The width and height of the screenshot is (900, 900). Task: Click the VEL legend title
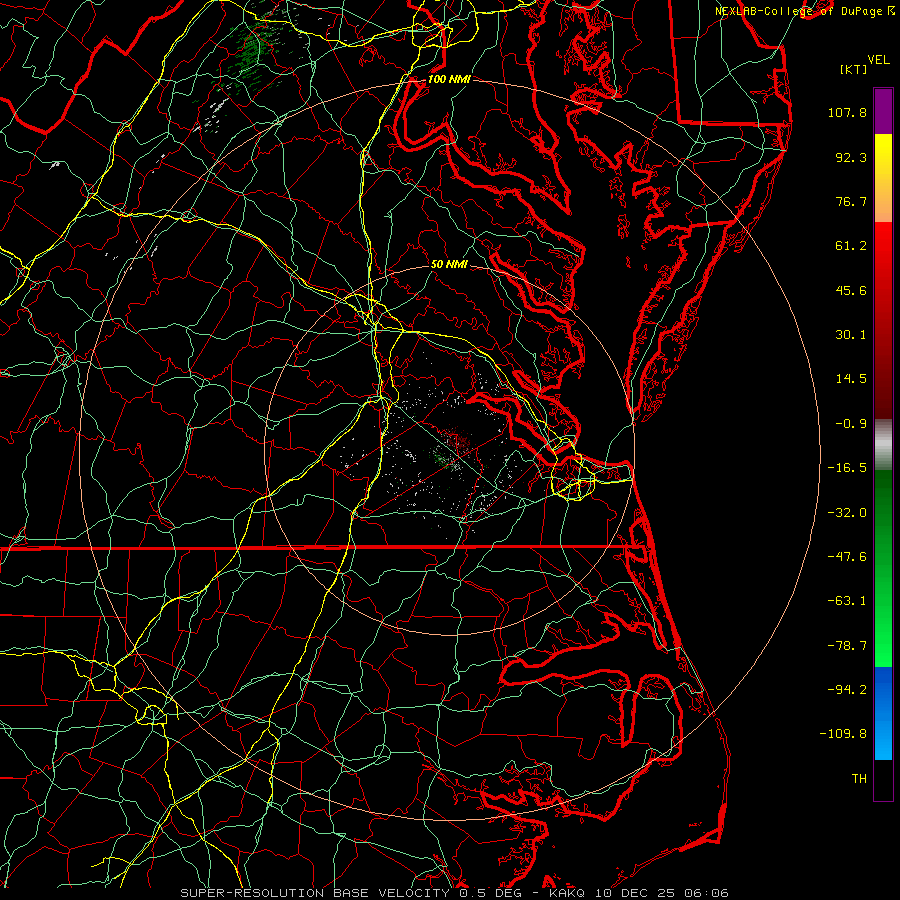pyautogui.click(x=878, y=60)
